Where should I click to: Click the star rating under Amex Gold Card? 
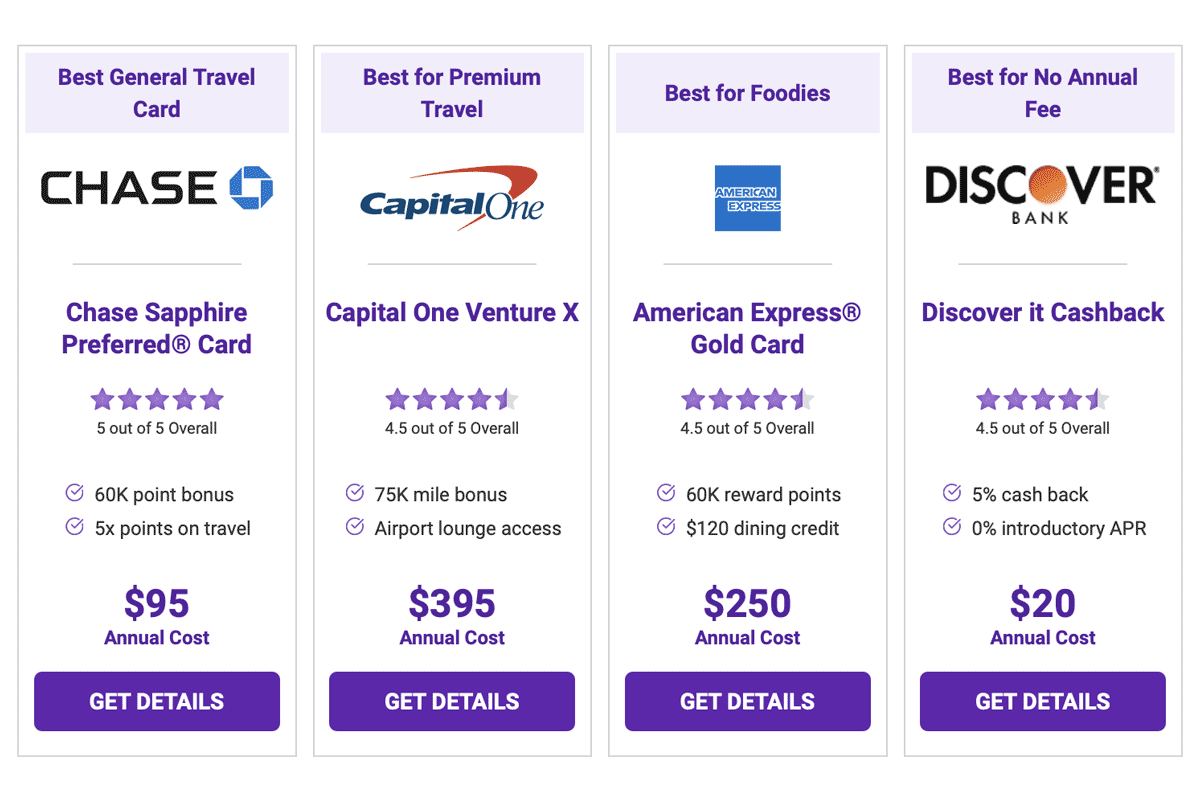pyautogui.click(x=748, y=400)
